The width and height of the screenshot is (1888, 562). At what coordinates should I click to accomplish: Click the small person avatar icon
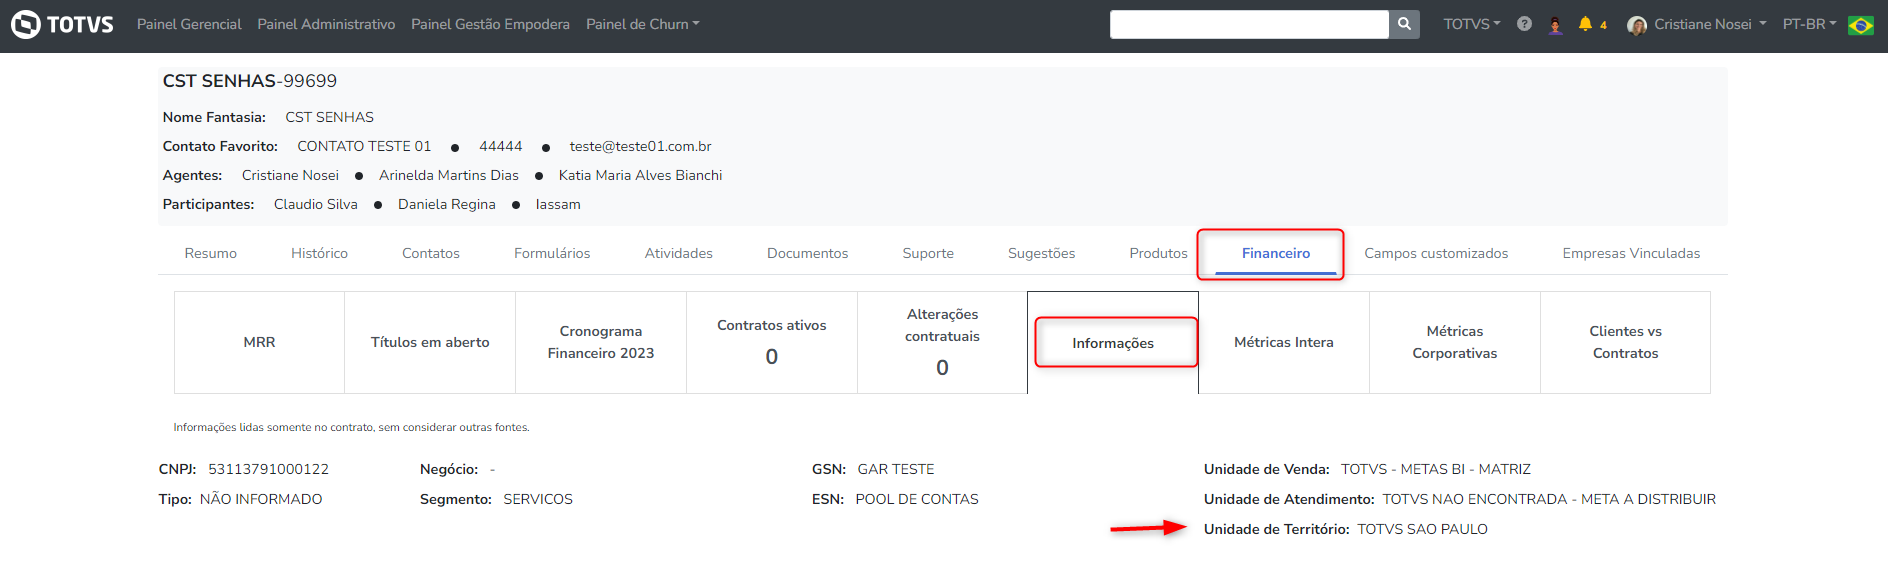click(x=1555, y=25)
